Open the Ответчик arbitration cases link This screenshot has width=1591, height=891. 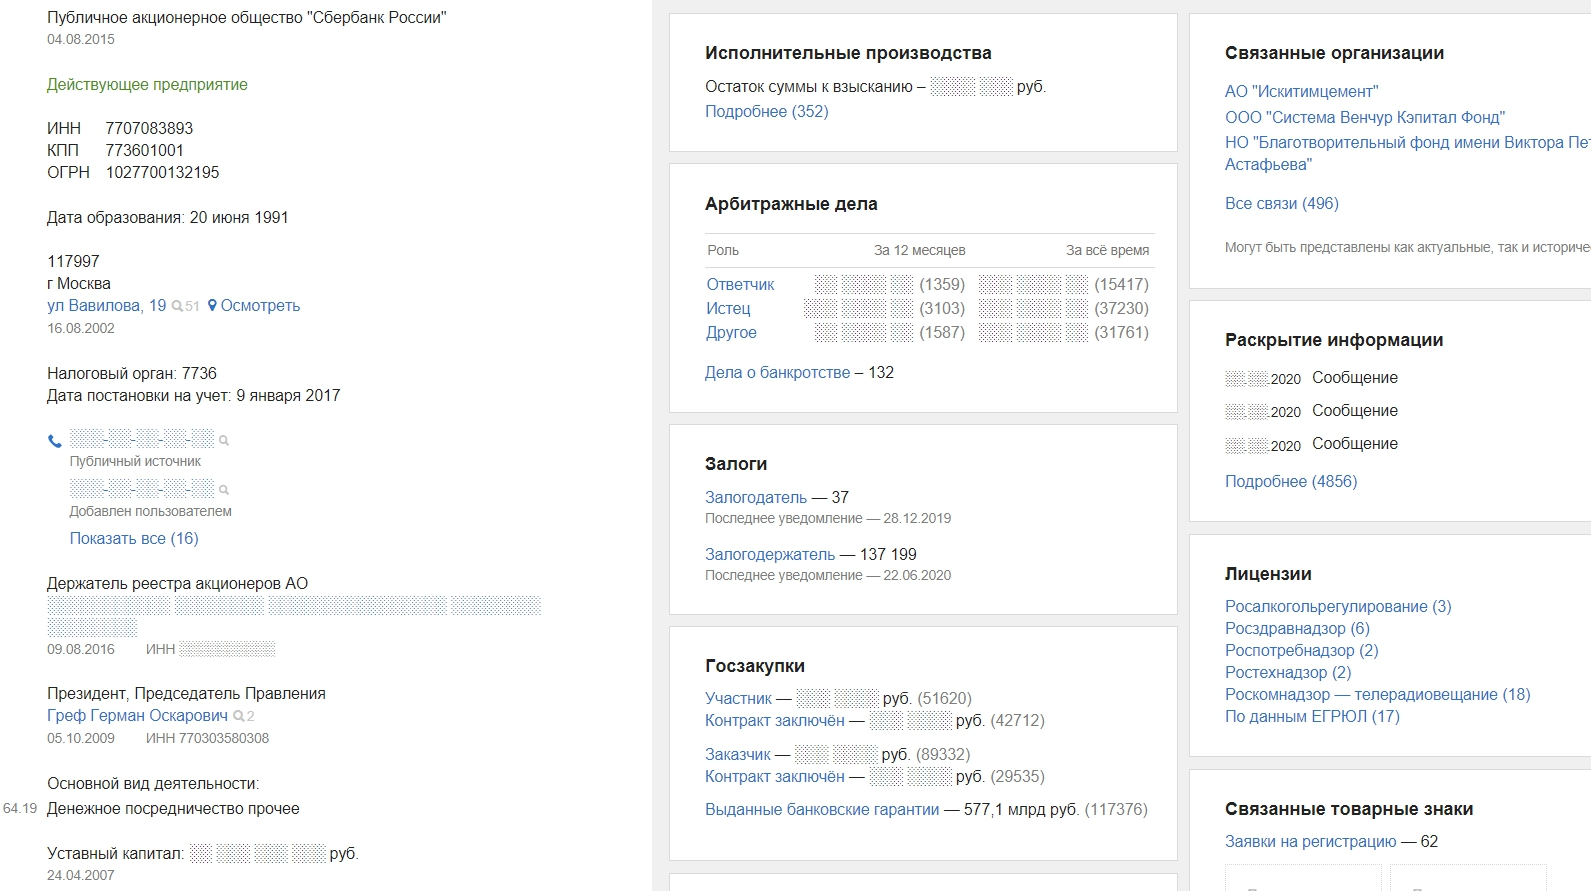(740, 284)
